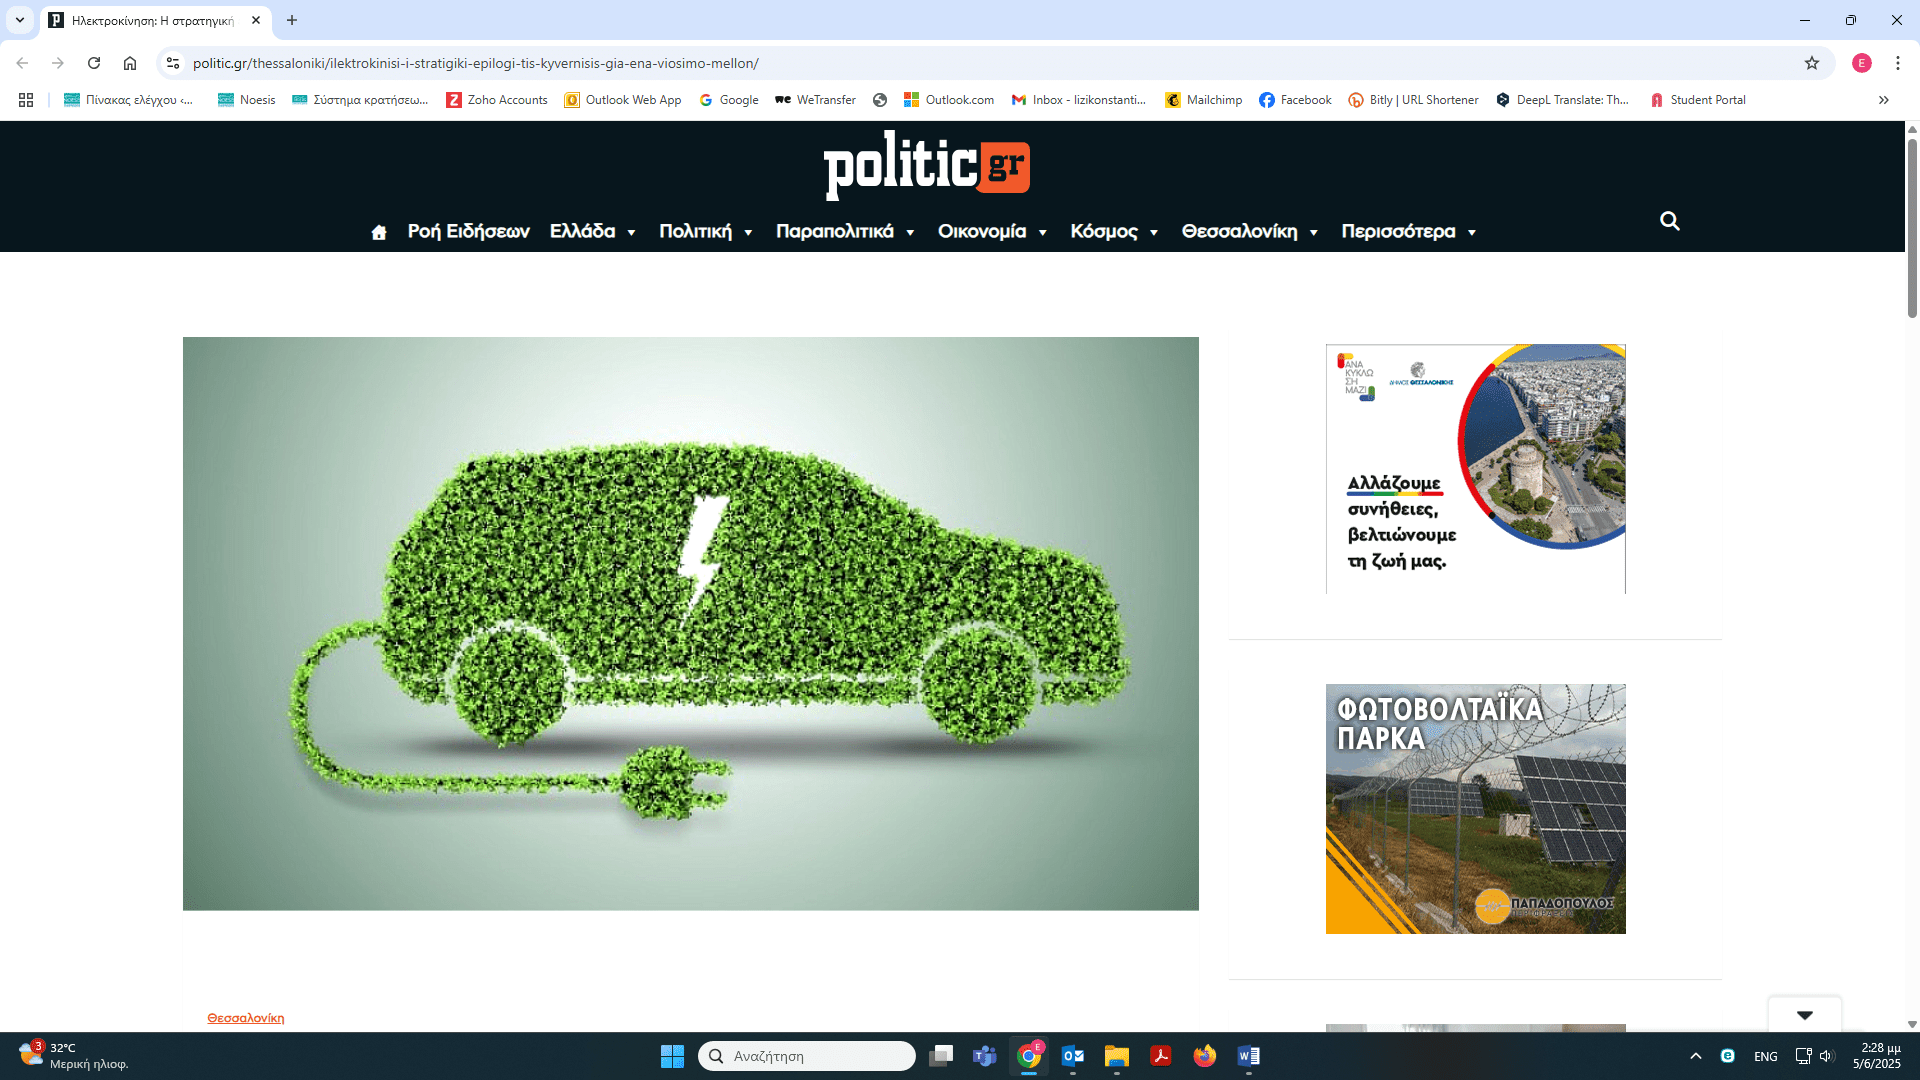Bookmark this page with the star icon
The height and width of the screenshot is (1080, 1920).
click(x=1811, y=63)
